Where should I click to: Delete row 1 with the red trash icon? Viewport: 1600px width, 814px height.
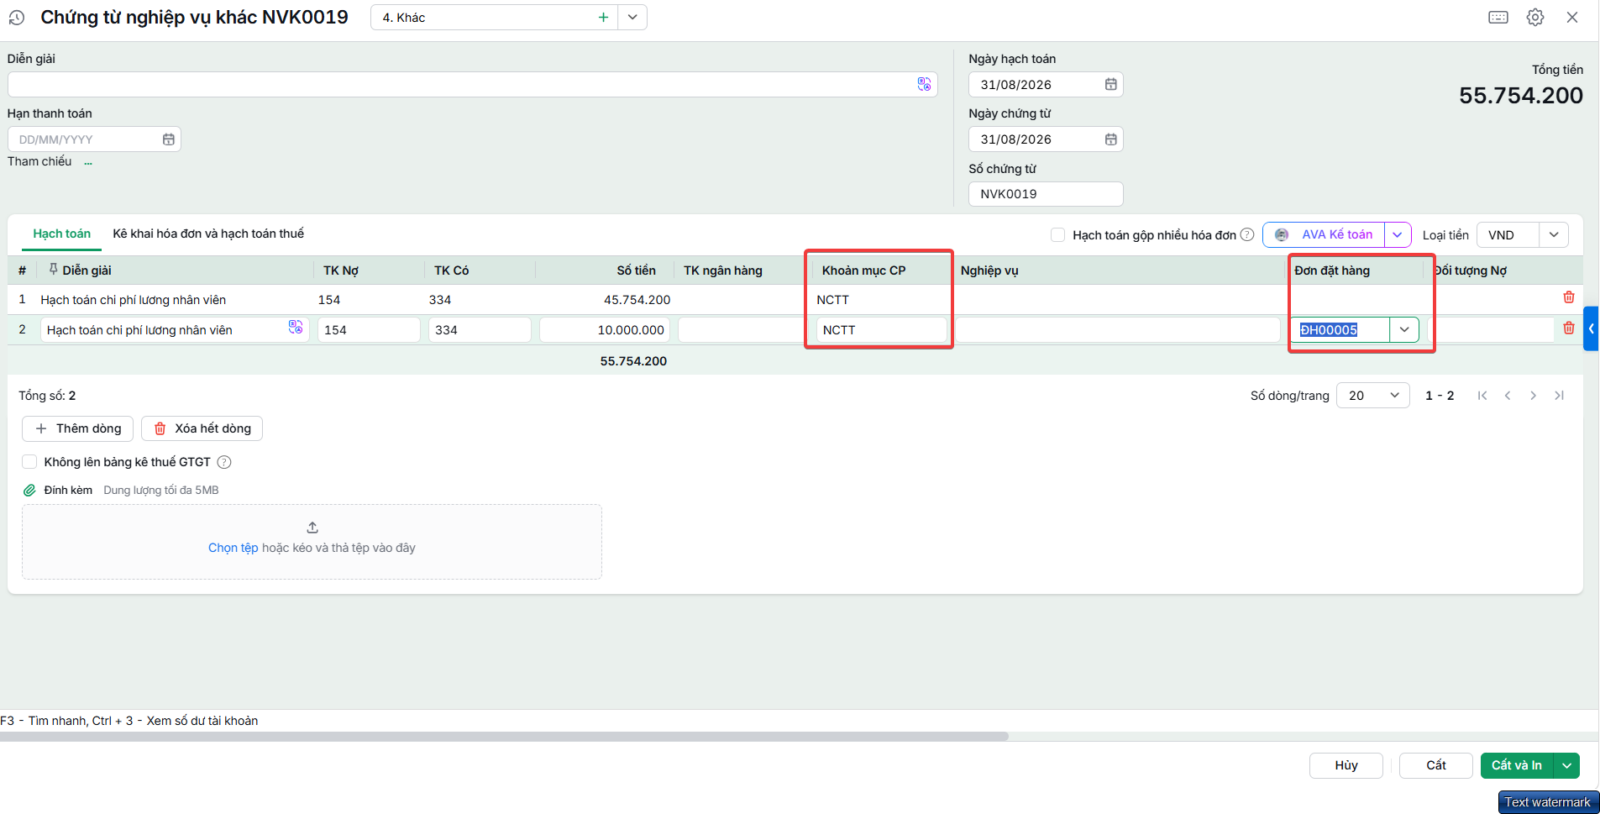1568,298
